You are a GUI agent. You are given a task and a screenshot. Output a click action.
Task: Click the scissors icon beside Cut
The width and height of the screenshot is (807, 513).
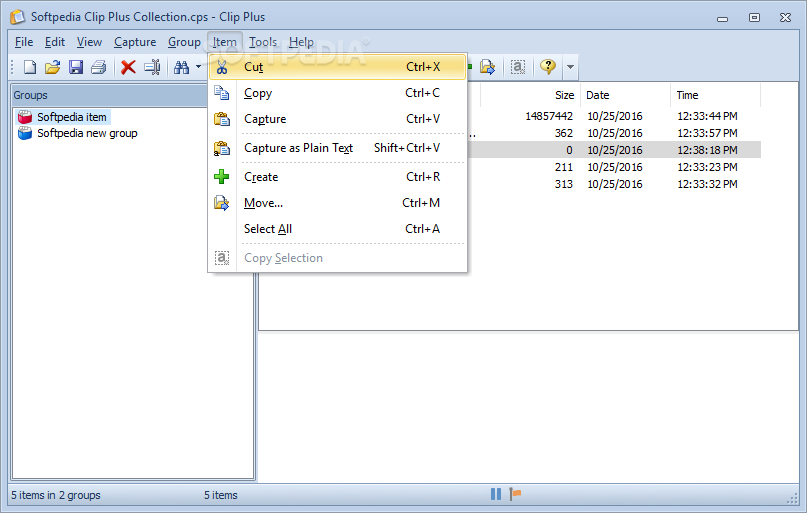pos(222,67)
